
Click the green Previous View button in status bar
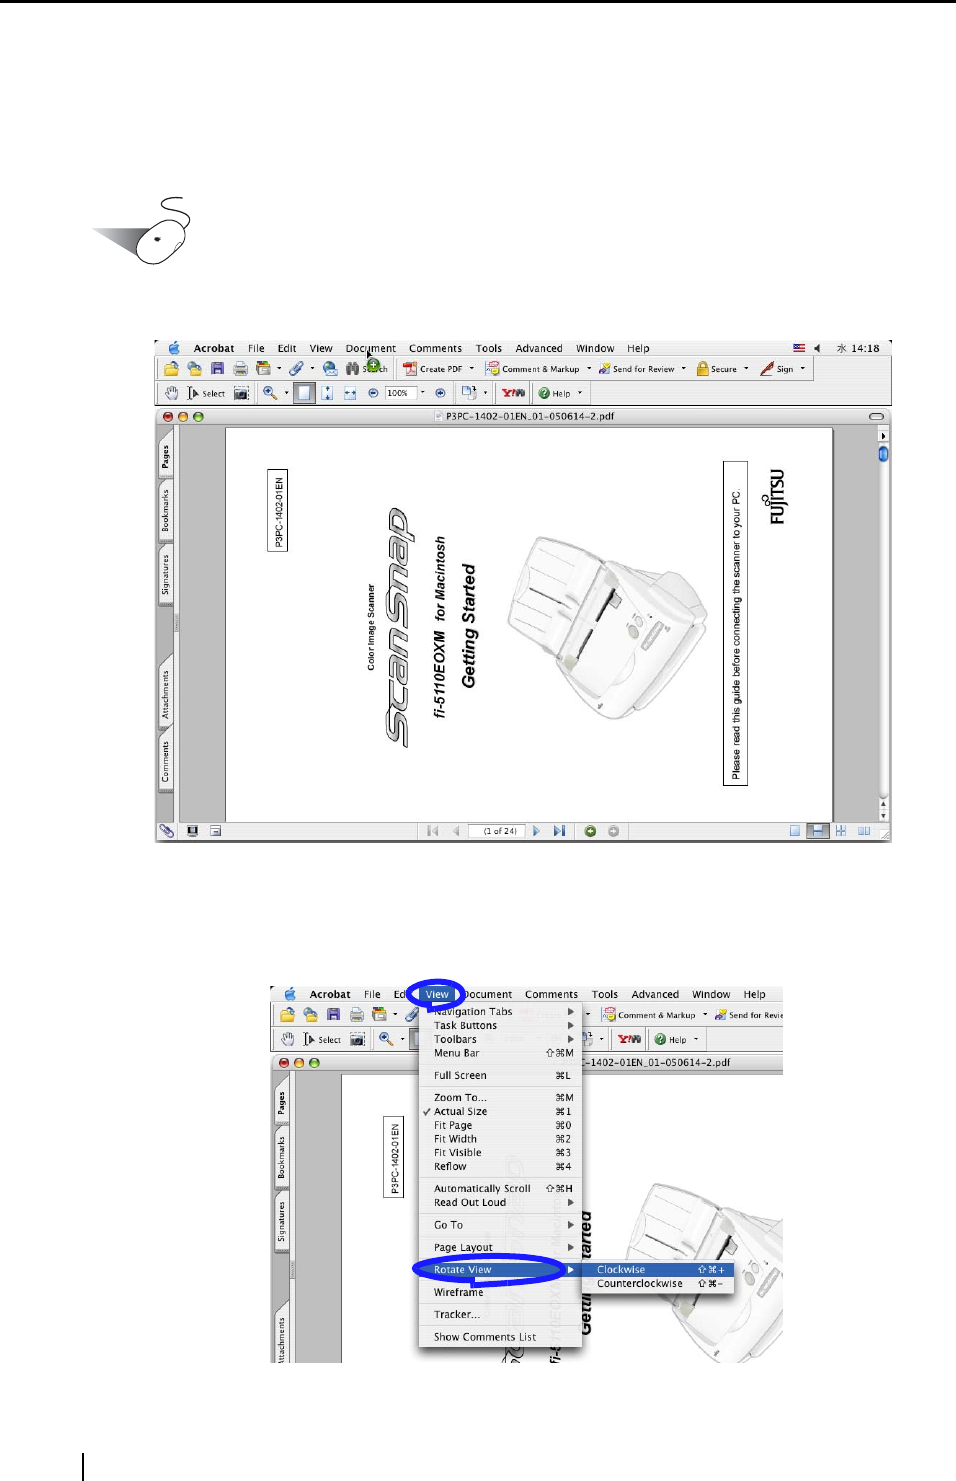pos(590,831)
